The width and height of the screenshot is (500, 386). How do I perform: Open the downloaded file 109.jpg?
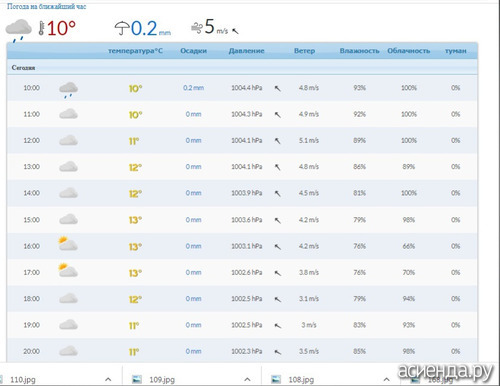(x=162, y=379)
